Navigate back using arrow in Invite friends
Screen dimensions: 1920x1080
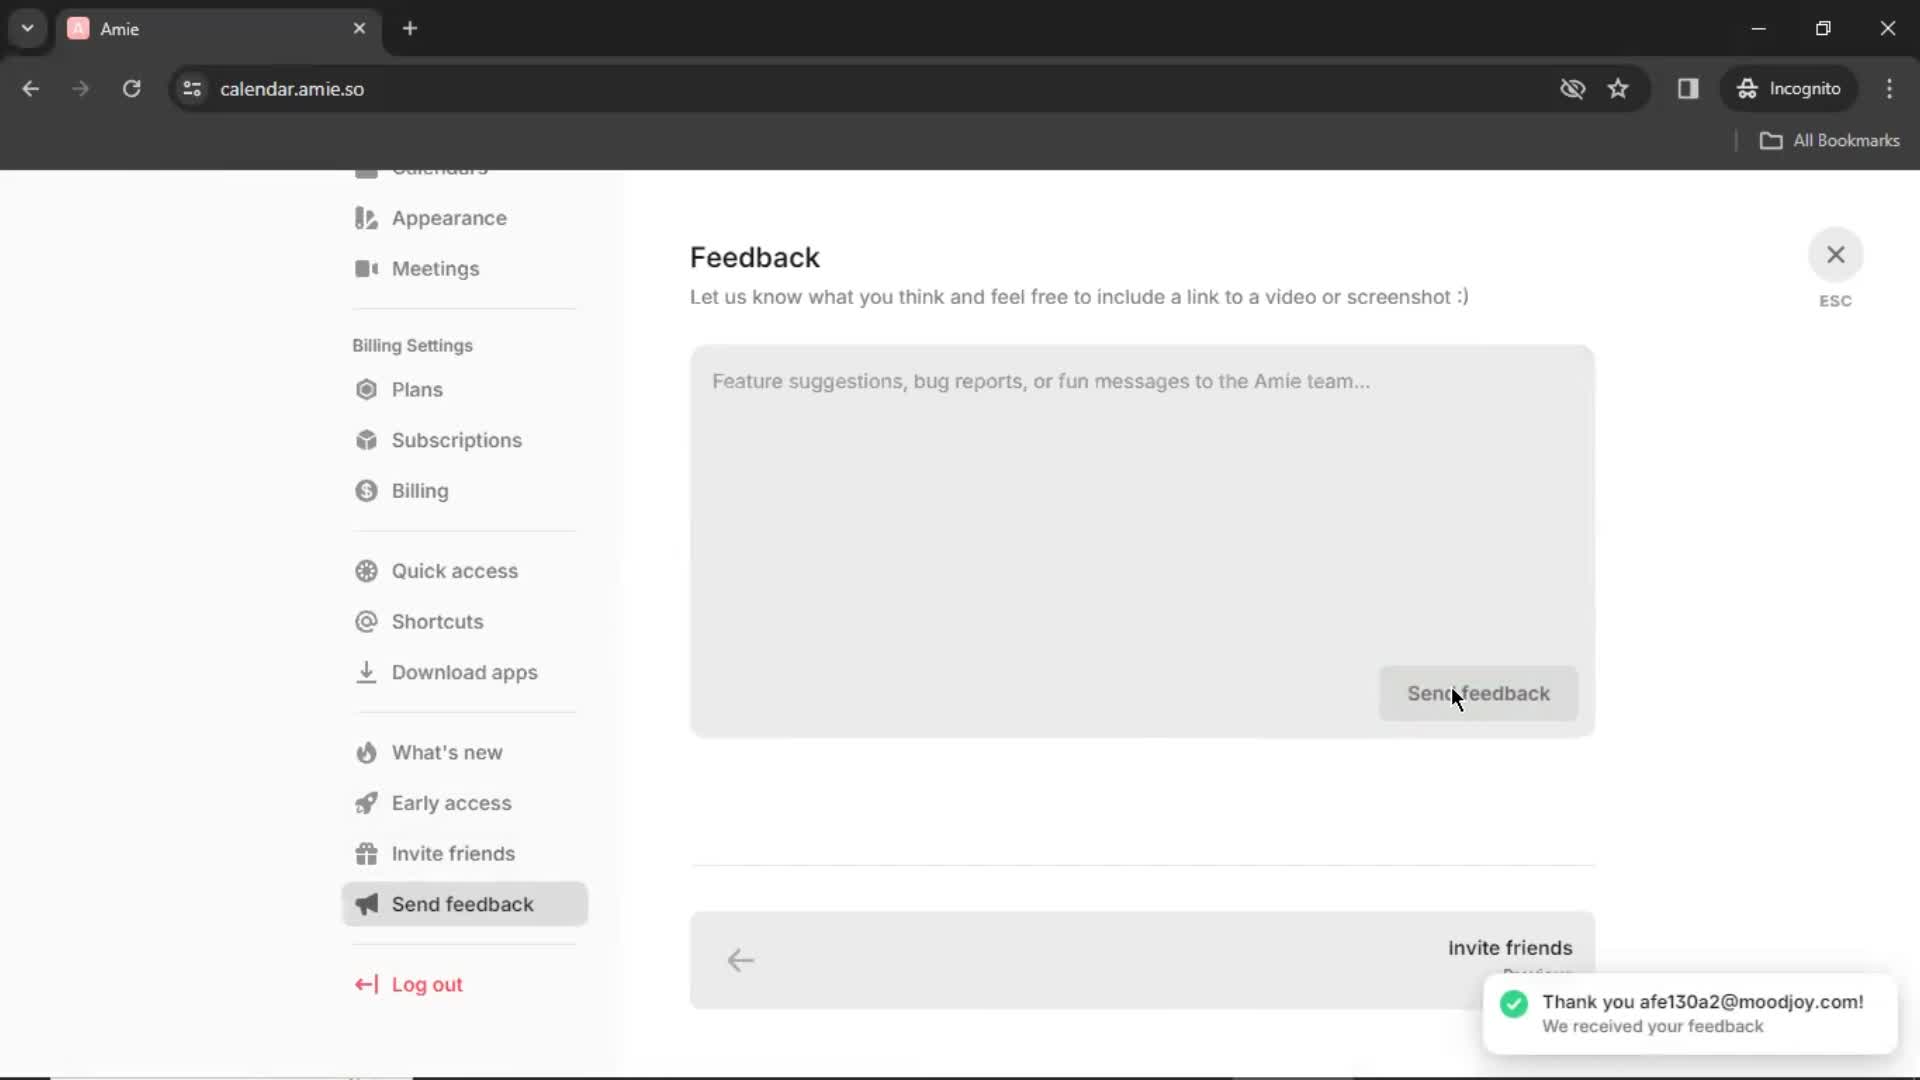coord(742,960)
